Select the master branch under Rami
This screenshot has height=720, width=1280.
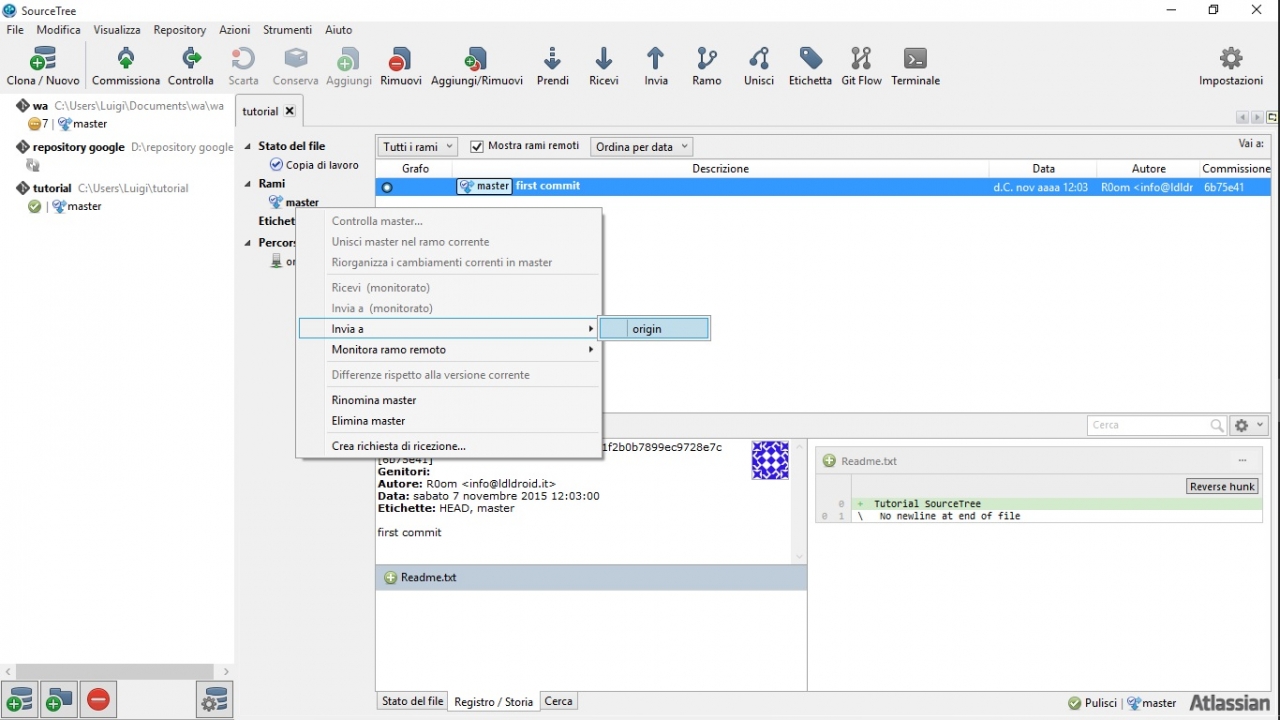pyautogui.click(x=294, y=203)
